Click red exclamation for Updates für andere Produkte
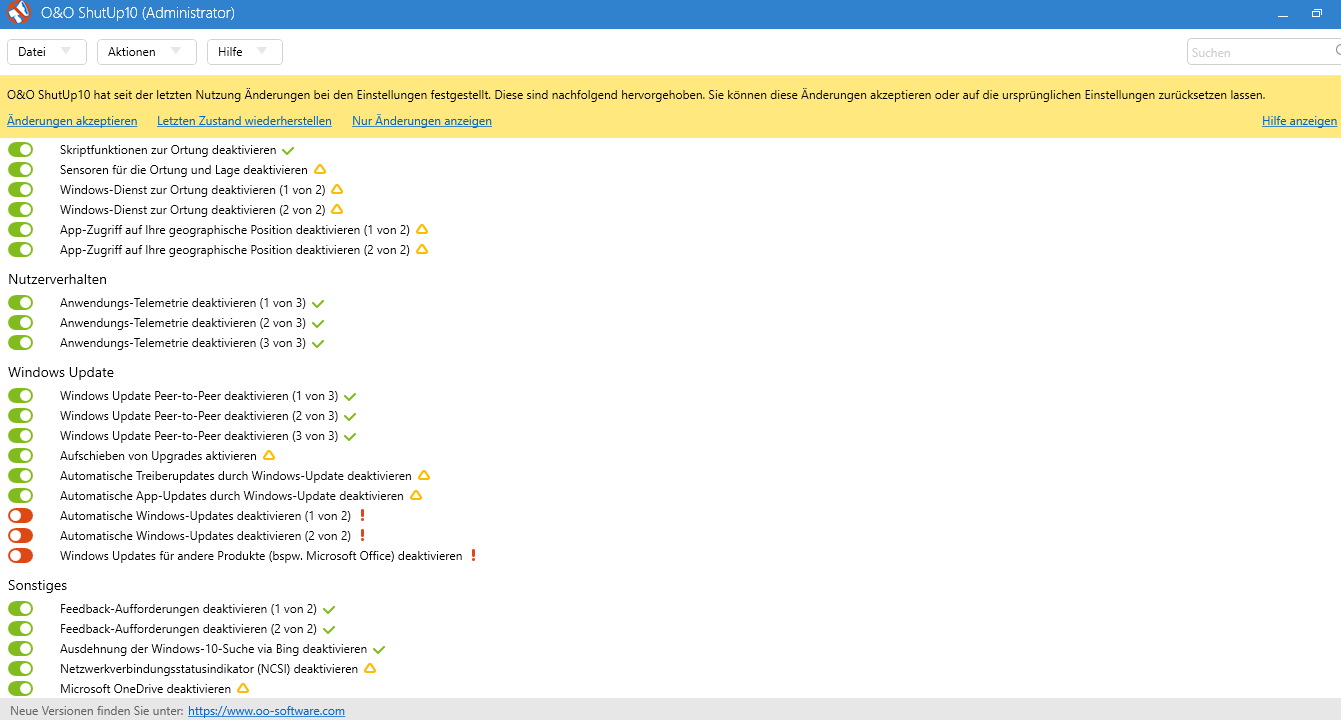Viewport: 1341px width, 720px height. (474, 555)
